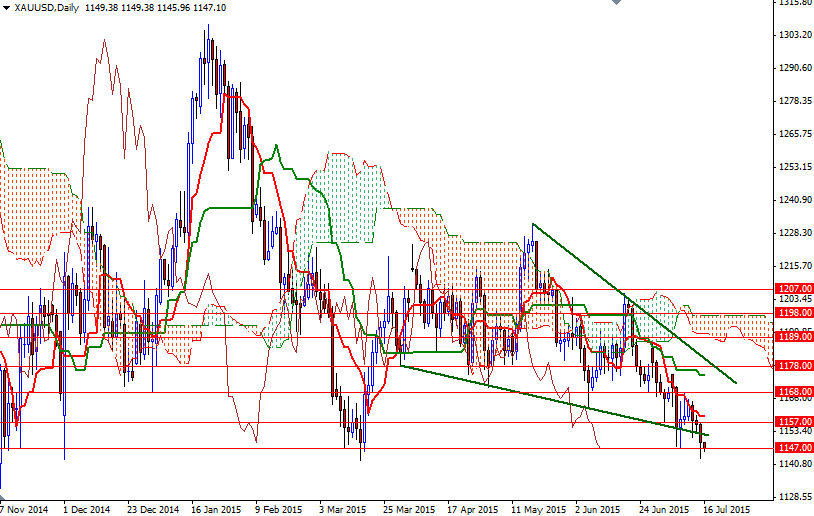Select the 1157.00 price level label

(x=793, y=422)
